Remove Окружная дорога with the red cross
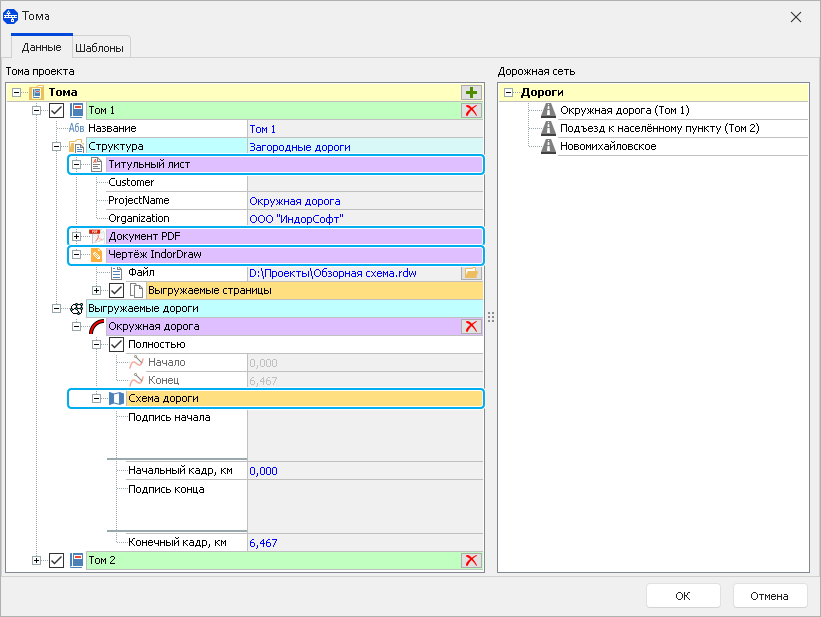This screenshot has height=617, width=821. click(x=471, y=326)
